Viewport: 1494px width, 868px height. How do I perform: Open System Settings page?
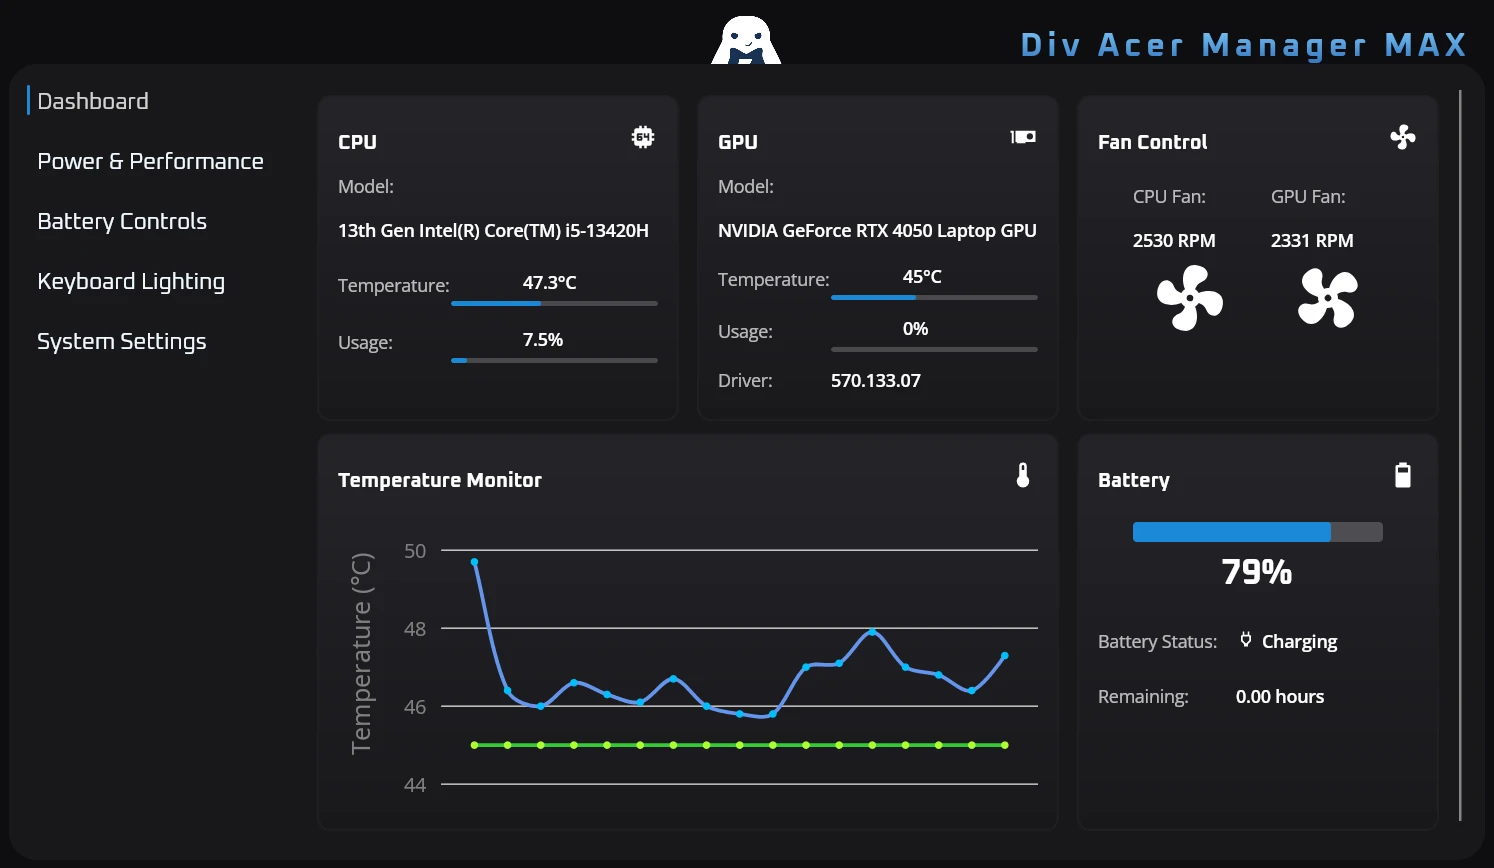coord(122,341)
